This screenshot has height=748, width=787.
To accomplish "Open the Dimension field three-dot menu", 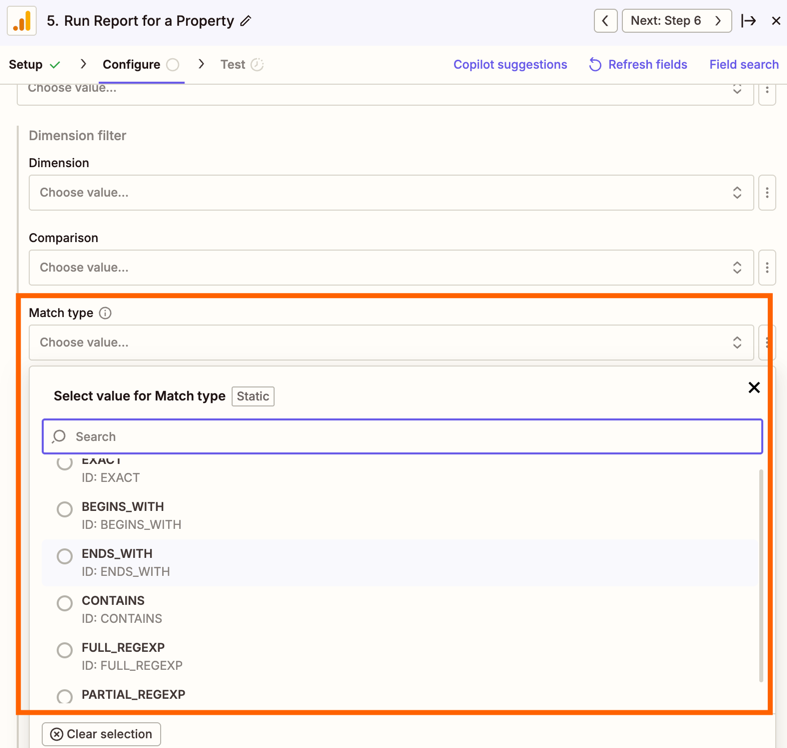I will (767, 193).
